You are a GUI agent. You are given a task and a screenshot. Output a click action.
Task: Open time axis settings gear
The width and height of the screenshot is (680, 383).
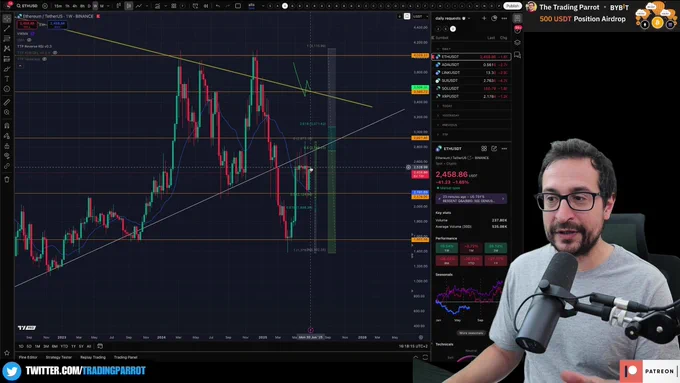coord(421,337)
